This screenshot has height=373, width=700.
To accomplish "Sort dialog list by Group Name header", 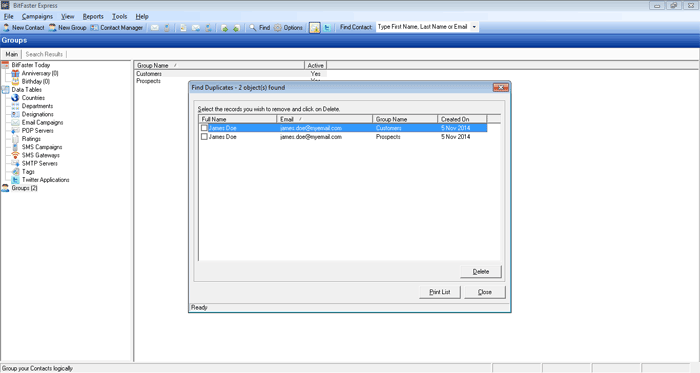I will point(405,119).
